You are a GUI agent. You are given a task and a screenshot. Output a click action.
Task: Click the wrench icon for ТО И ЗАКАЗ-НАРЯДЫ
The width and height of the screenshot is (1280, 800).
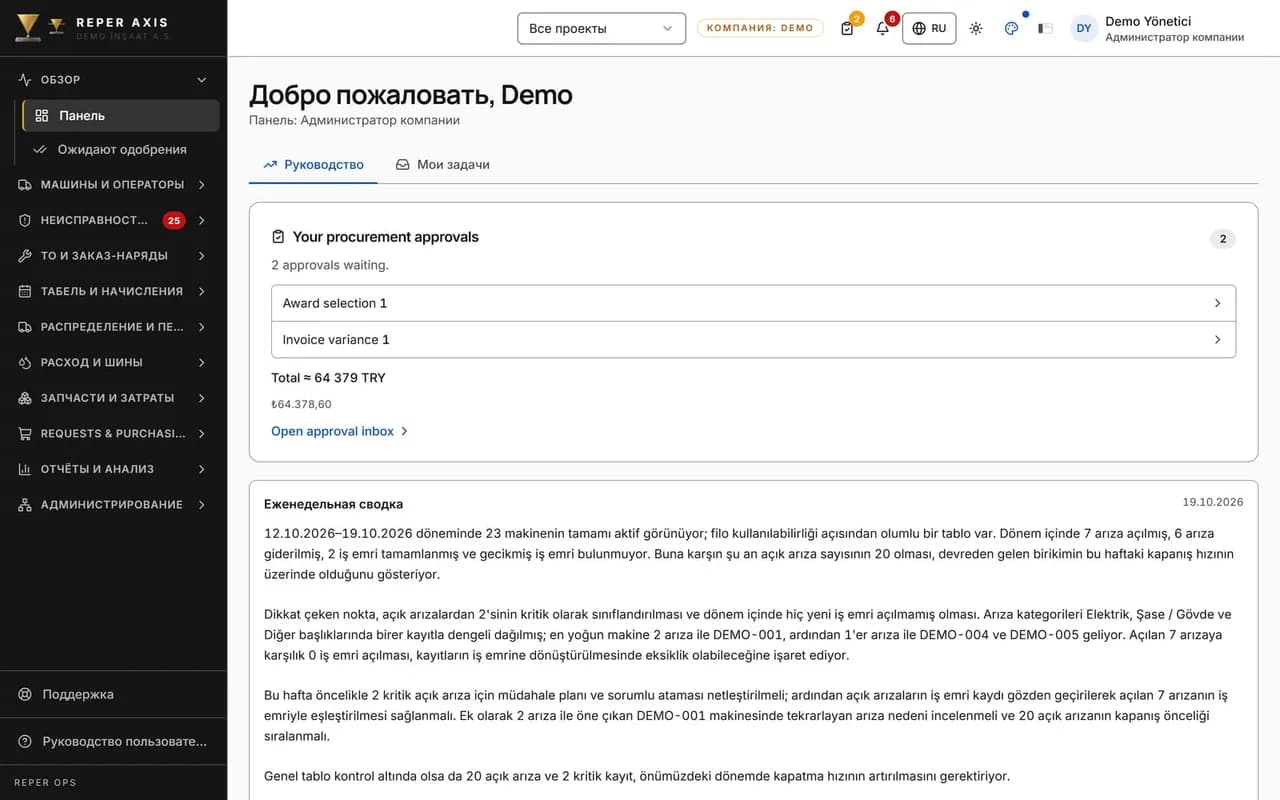pyautogui.click(x=25, y=256)
